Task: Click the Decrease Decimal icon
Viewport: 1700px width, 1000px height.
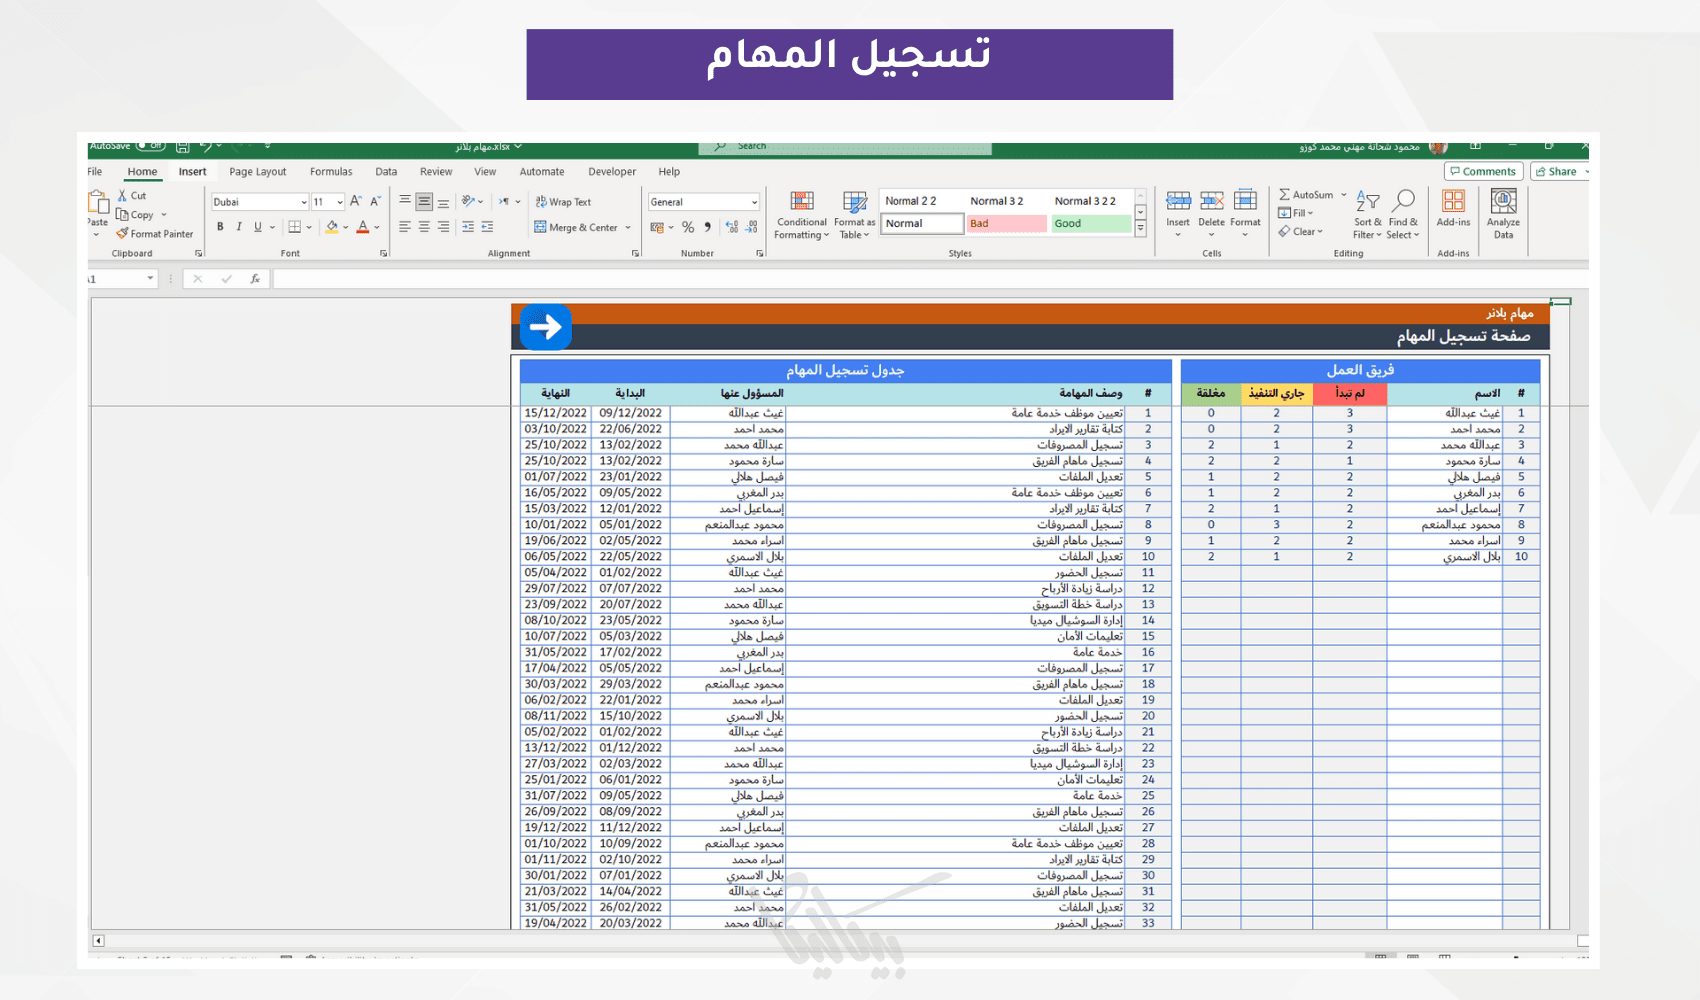Action: [752, 227]
